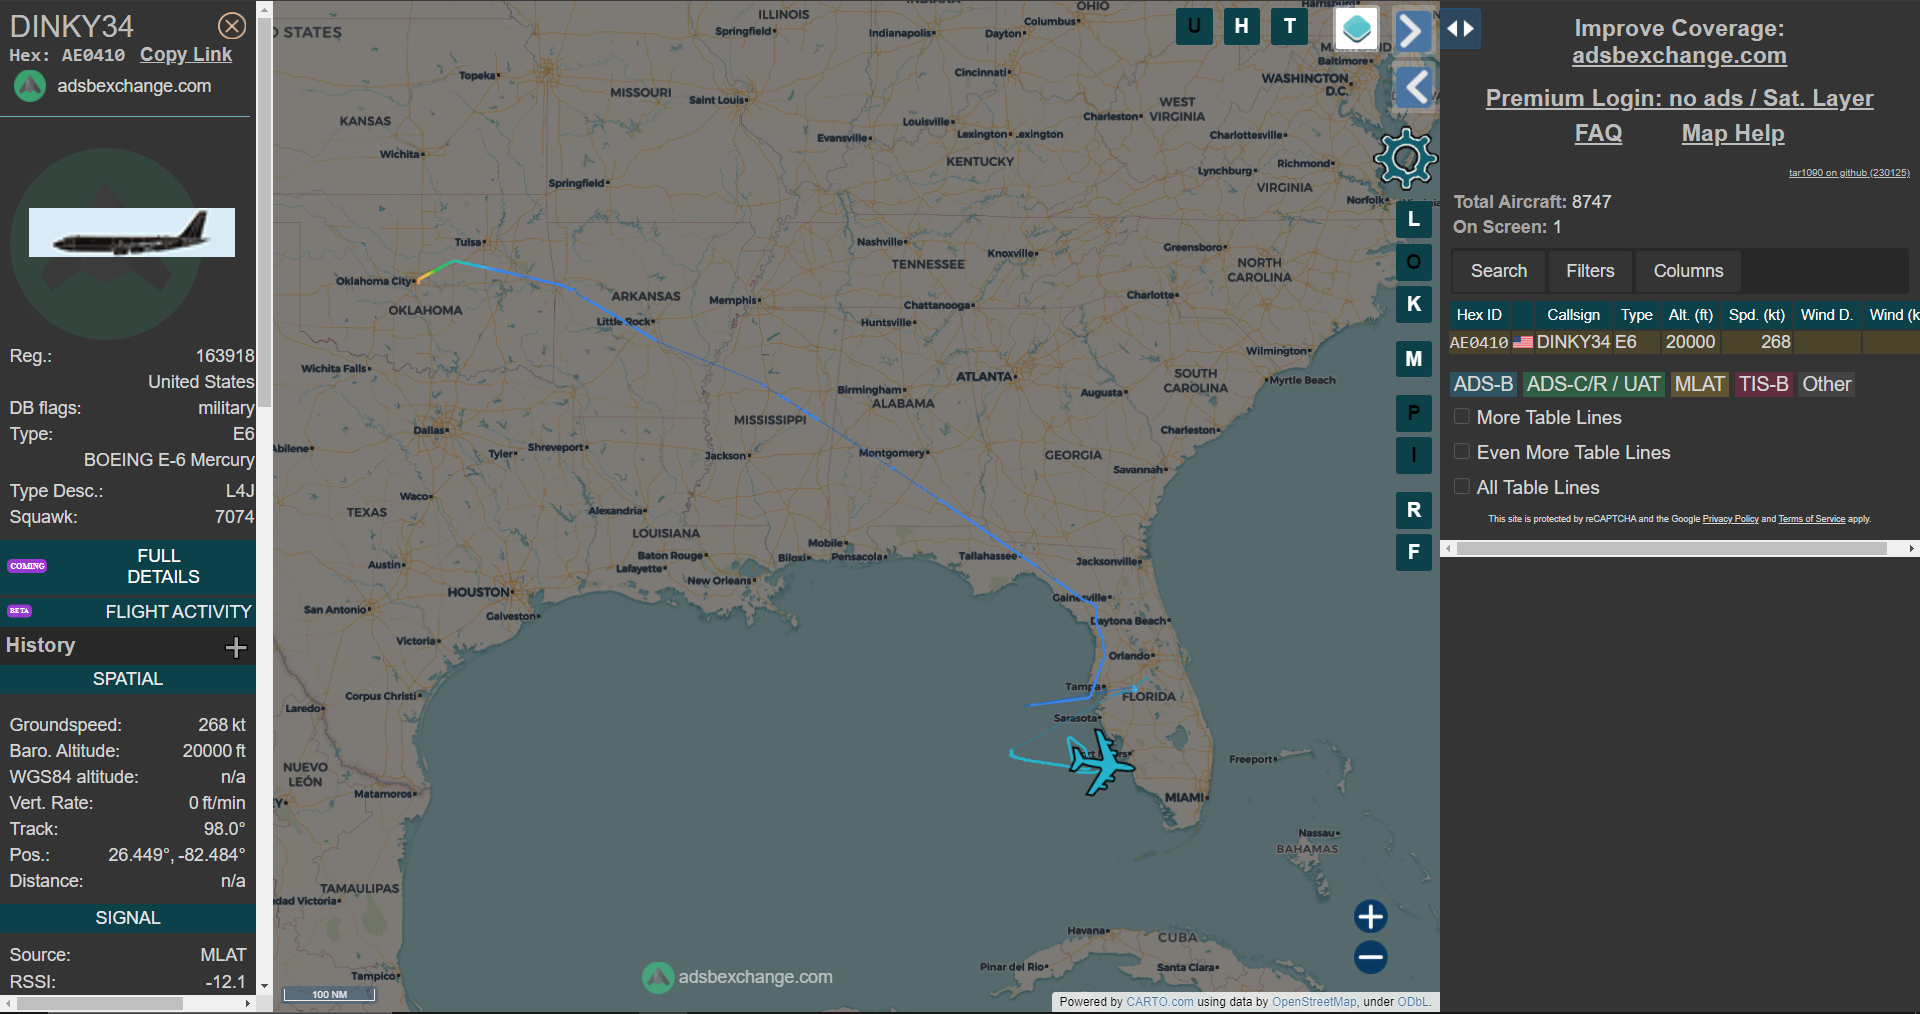The width and height of the screenshot is (1920, 1014).
Task: Click info panel horizontal scrollbar right arrow
Action: coord(248,1003)
